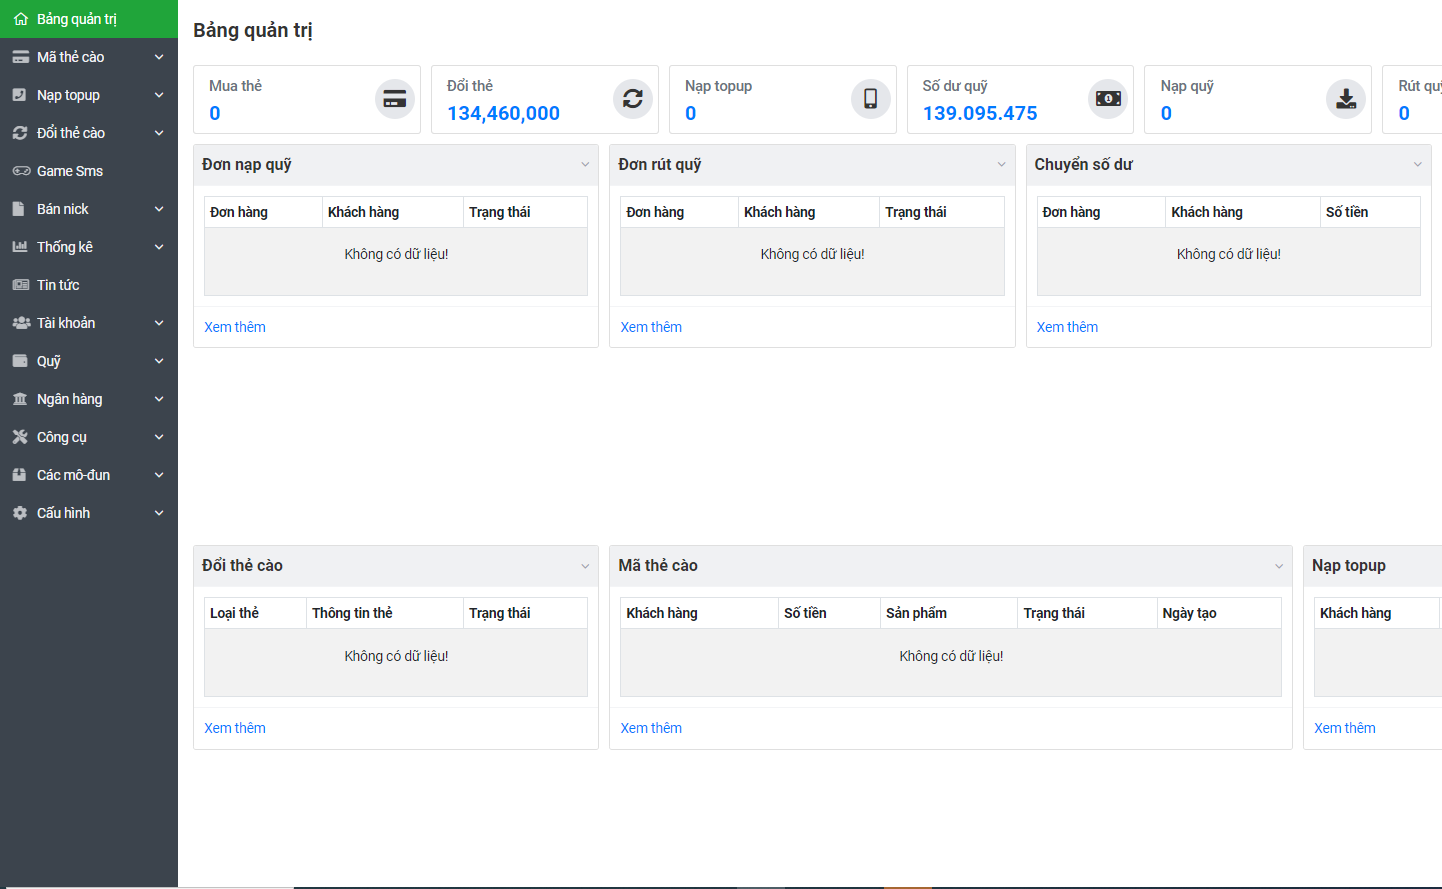1442x889 pixels.
Task: Collapse the Đơn rút quỹ panel
Action: 1001,165
